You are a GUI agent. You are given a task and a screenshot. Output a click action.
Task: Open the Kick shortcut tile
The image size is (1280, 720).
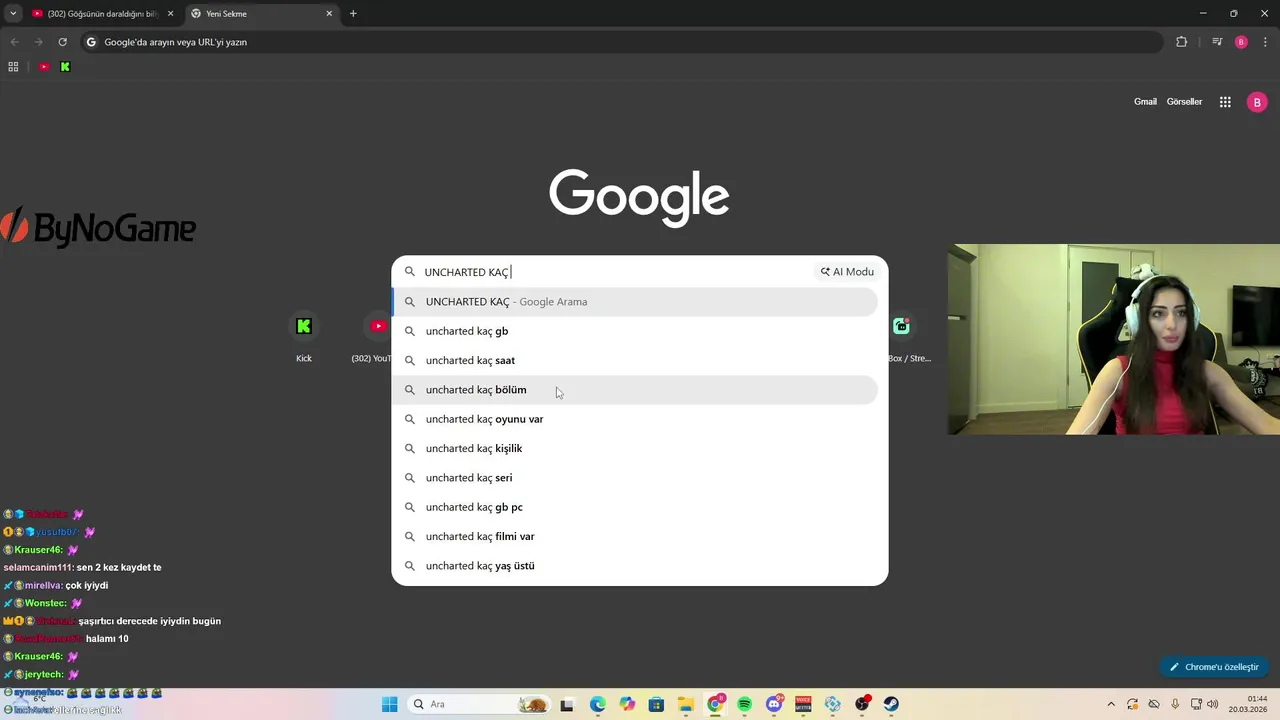pyautogui.click(x=304, y=338)
